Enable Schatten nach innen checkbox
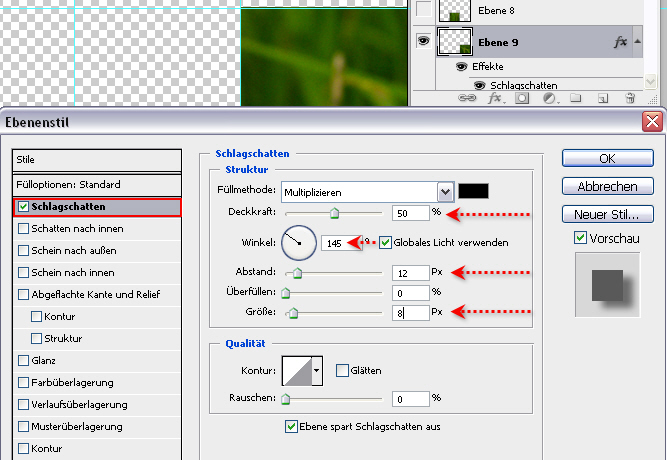This screenshot has height=460, width=667. 24,228
